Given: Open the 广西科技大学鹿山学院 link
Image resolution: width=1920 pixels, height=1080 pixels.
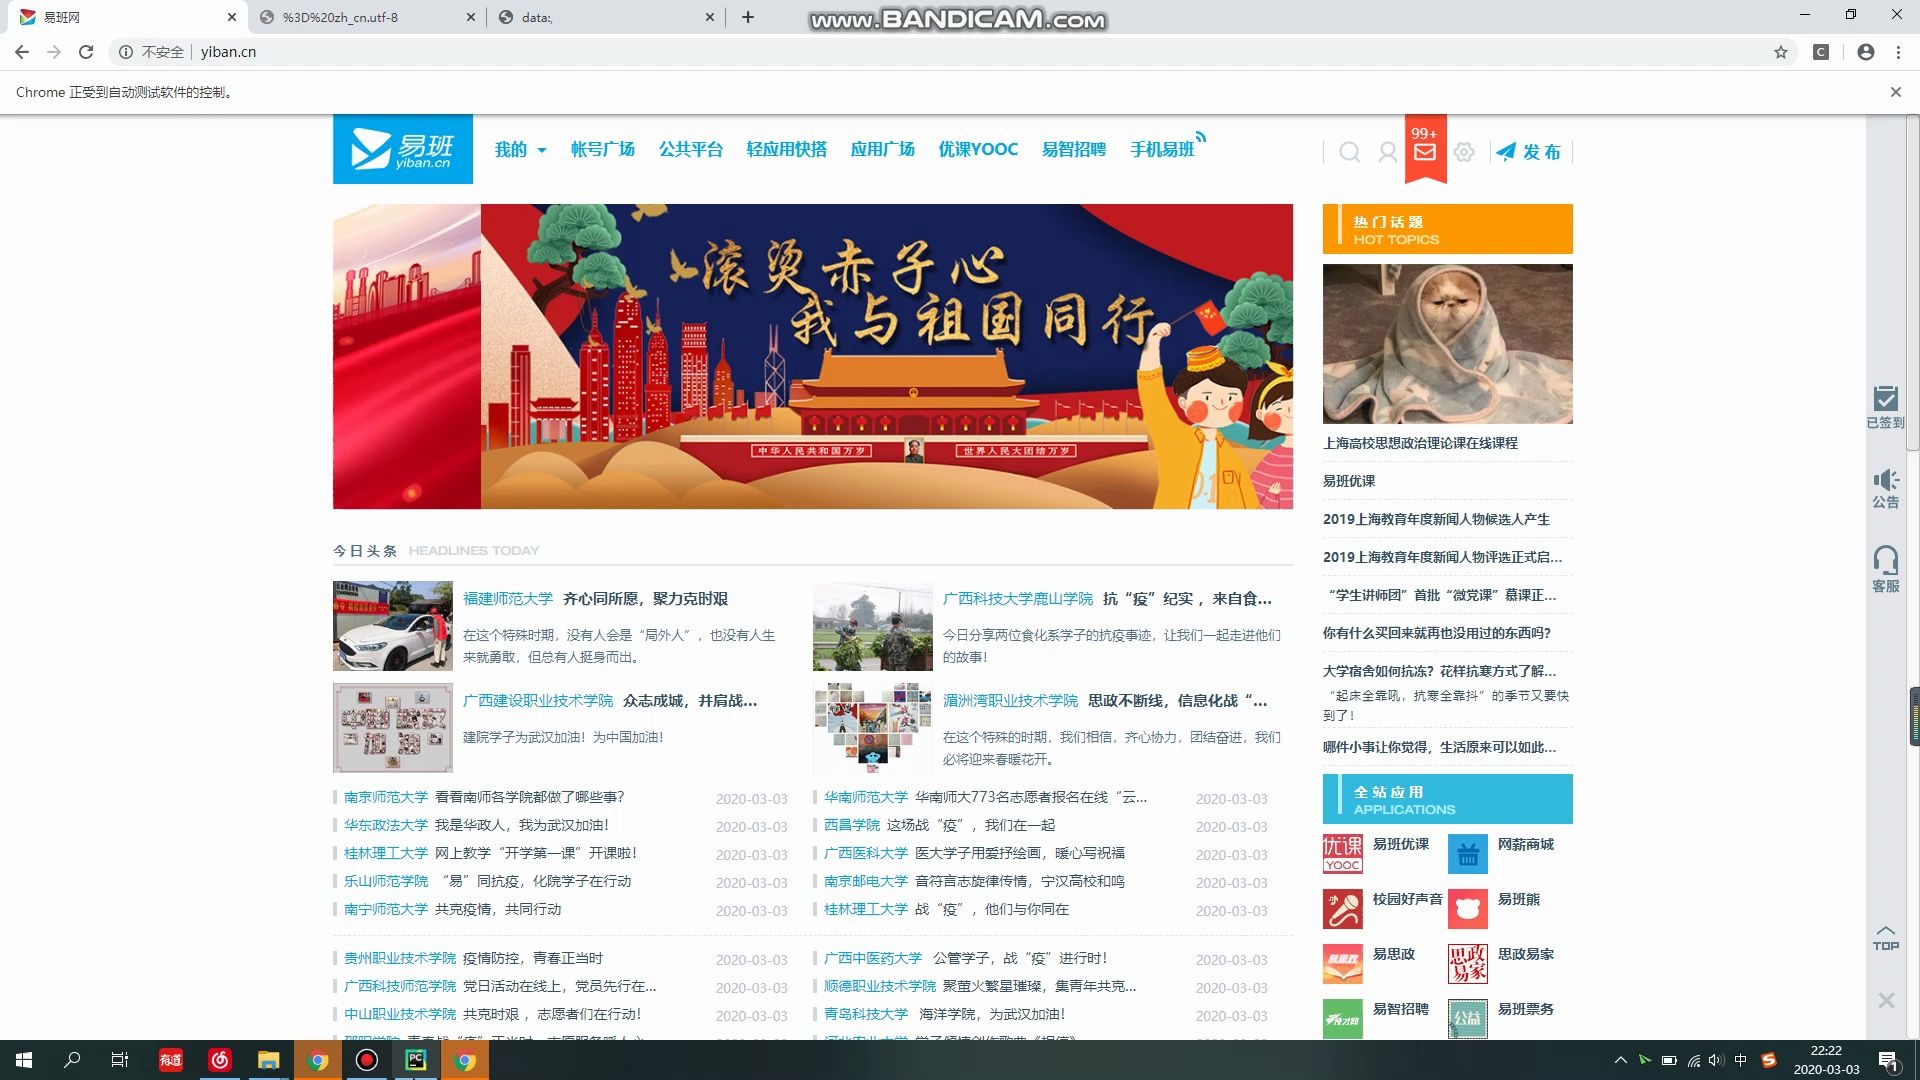Looking at the screenshot, I should click(x=1017, y=599).
